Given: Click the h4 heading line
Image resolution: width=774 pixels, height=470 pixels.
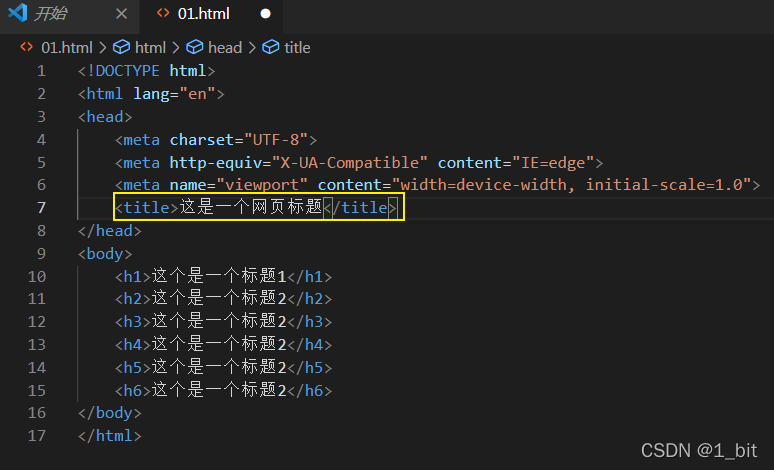Looking at the screenshot, I should [224, 345].
